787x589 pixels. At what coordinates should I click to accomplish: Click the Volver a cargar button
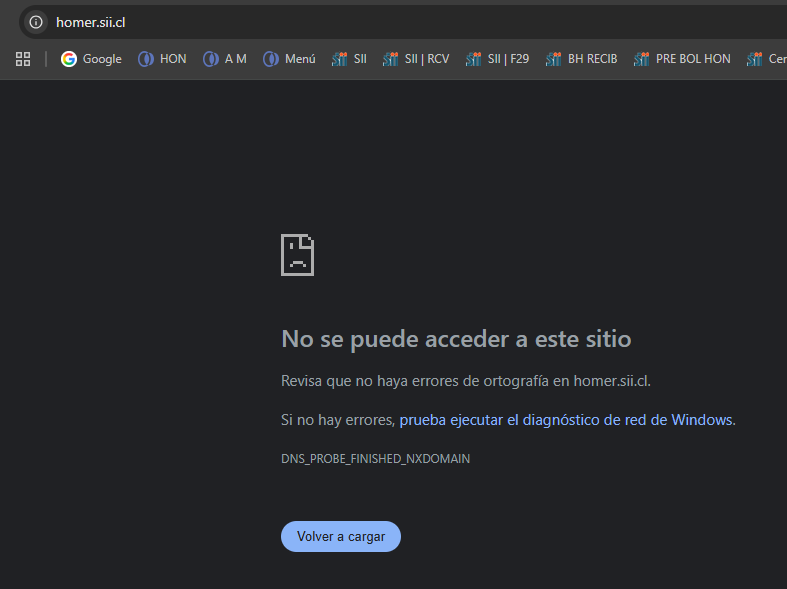click(x=341, y=536)
